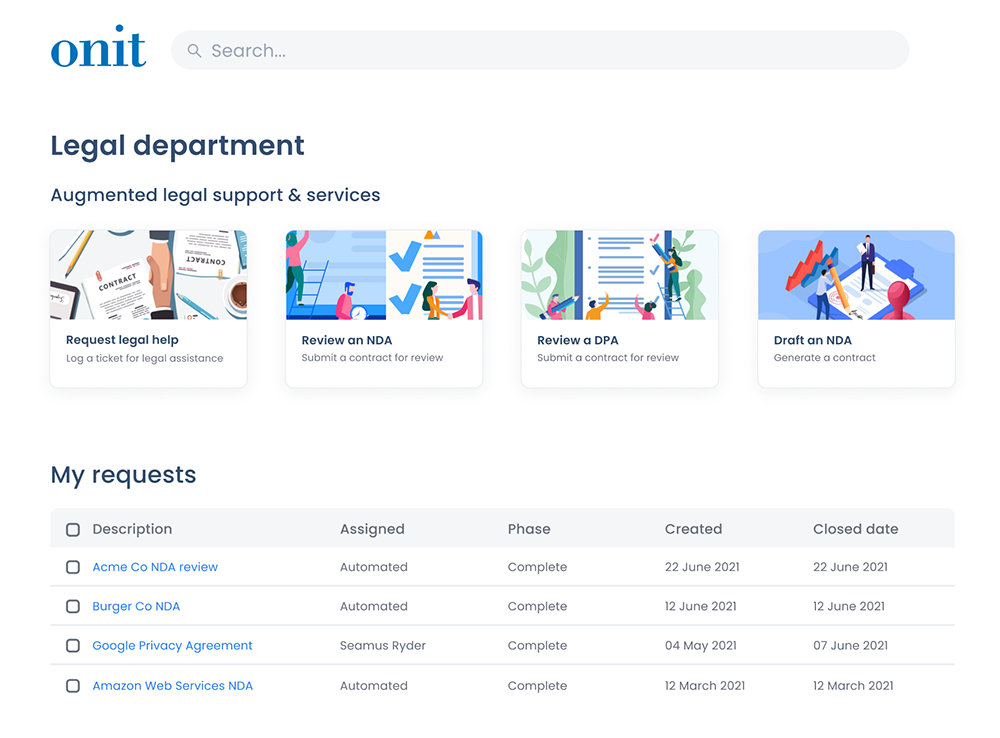This screenshot has width=1000, height=738.
Task: Check the Google Privacy Agreement row
Action: 73,646
